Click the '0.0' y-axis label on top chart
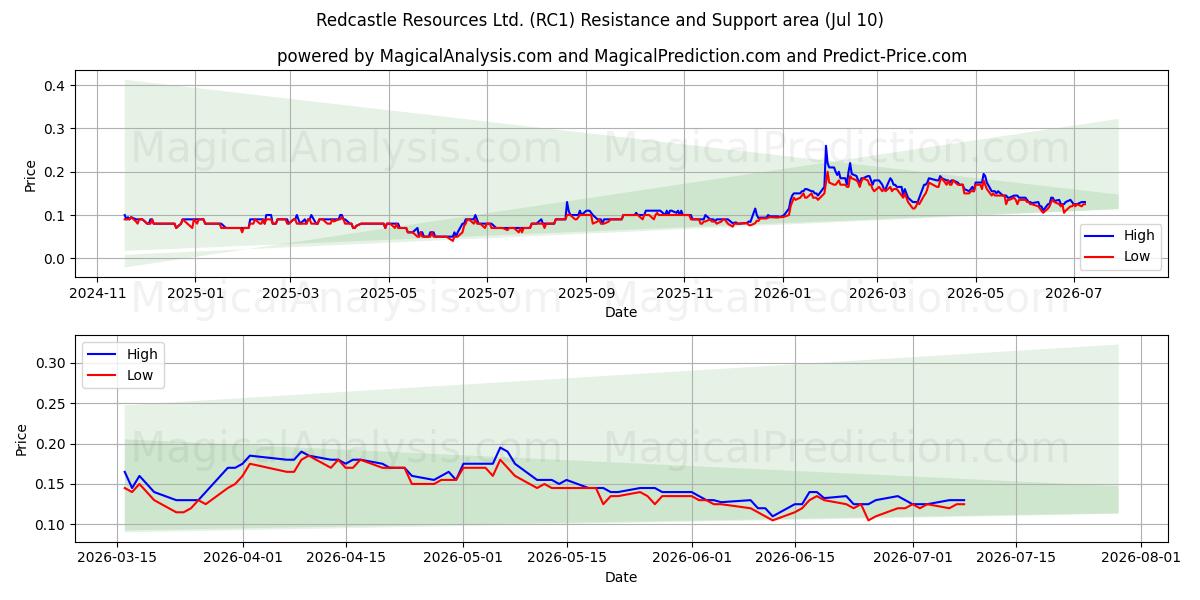This screenshot has width=1200, height=600. [55, 259]
